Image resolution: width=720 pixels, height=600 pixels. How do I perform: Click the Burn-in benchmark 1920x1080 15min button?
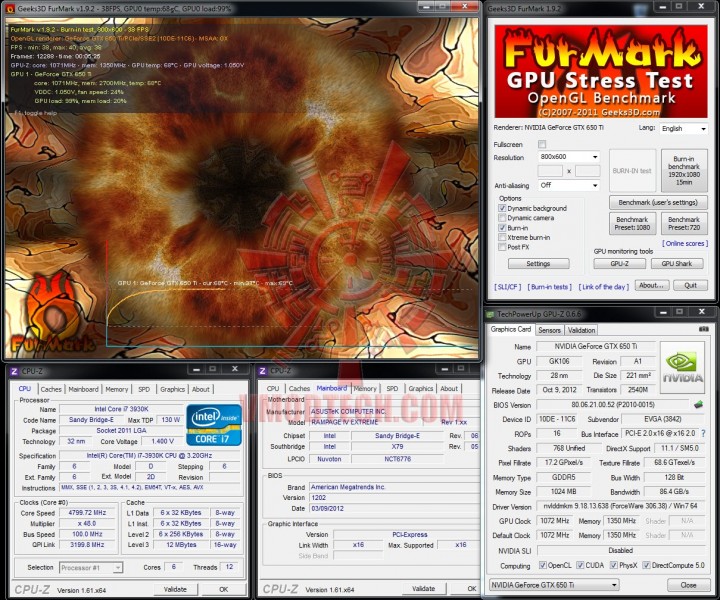click(684, 170)
